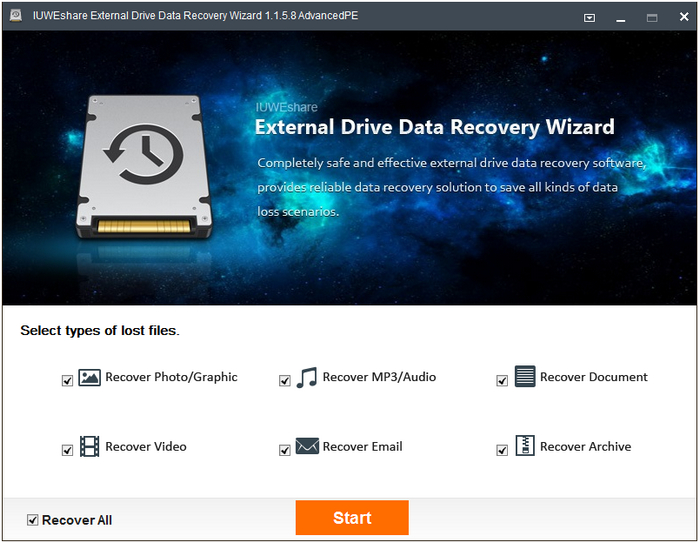Screen dimensions: 700x543
Task: Click the zipped archive icon
Action: [x=524, y=446]
